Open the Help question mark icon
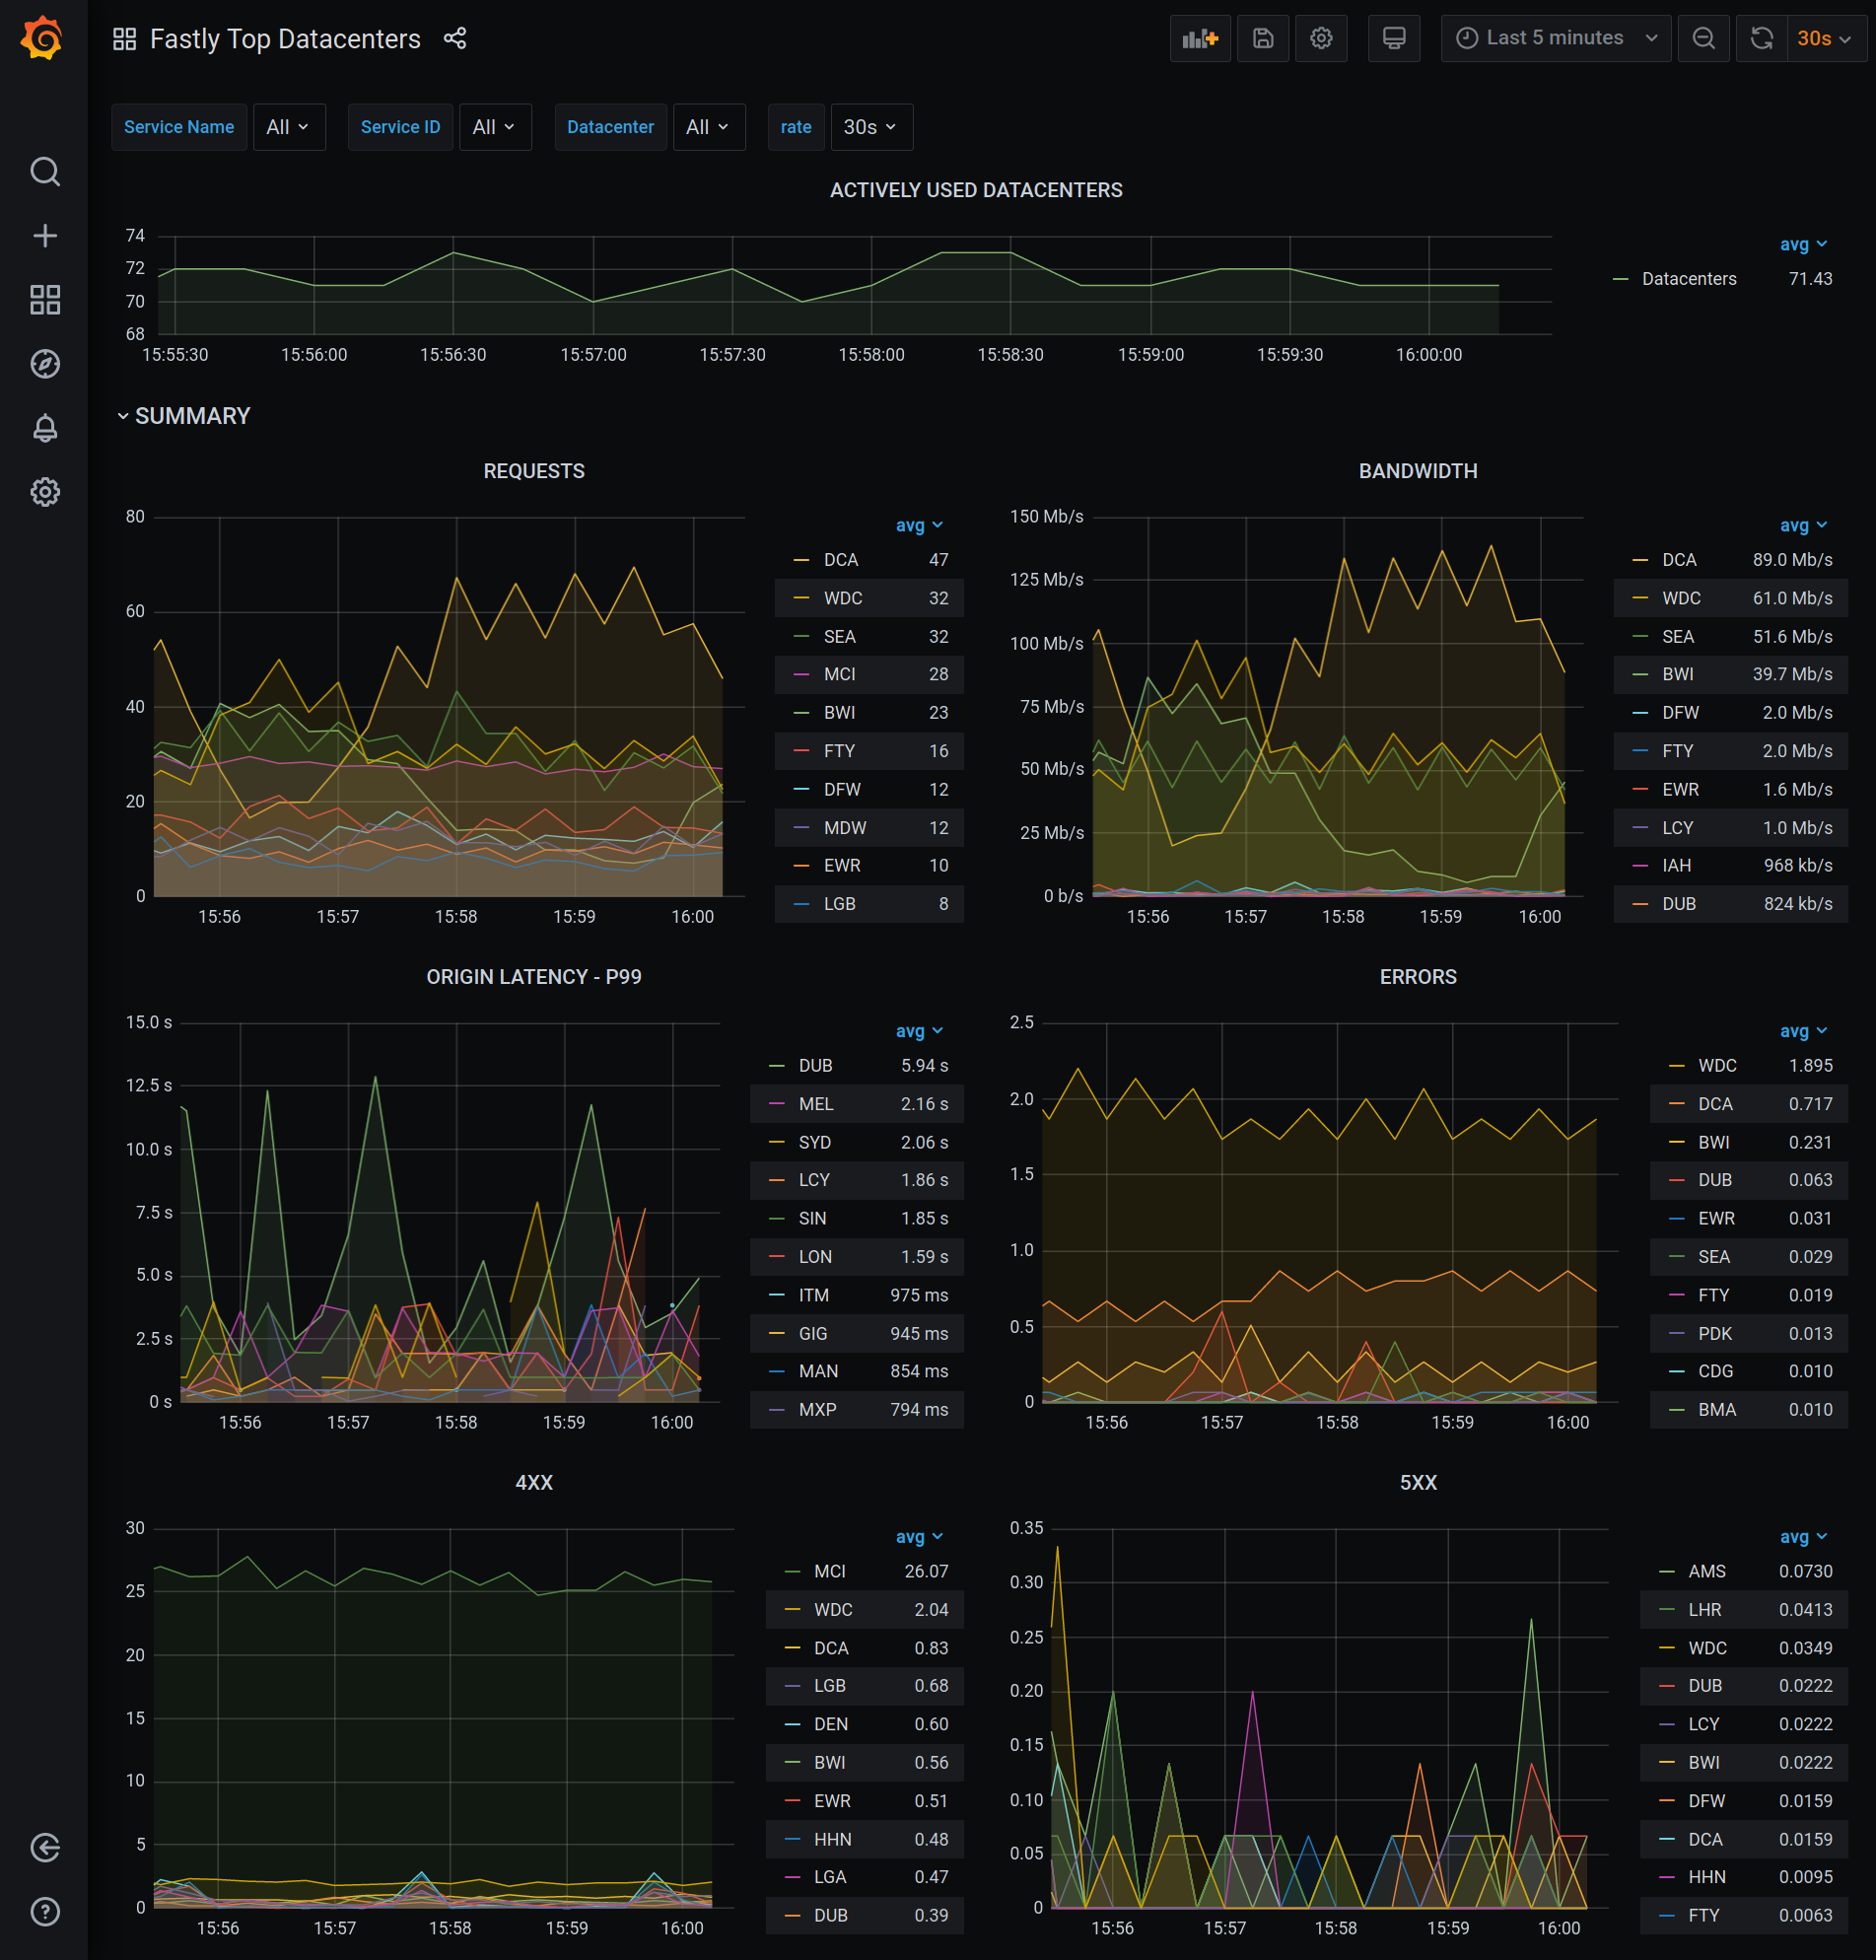 [x=45, y=1912]
